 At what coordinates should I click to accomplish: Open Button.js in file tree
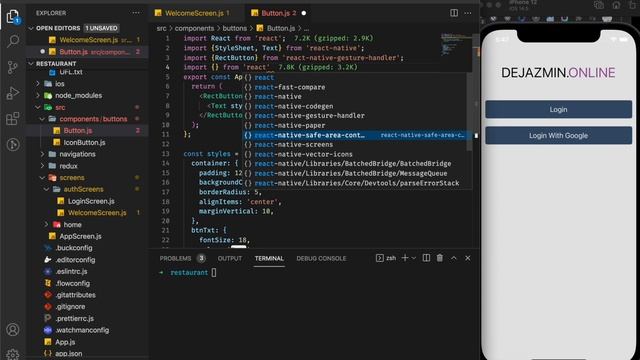point(78,131)
